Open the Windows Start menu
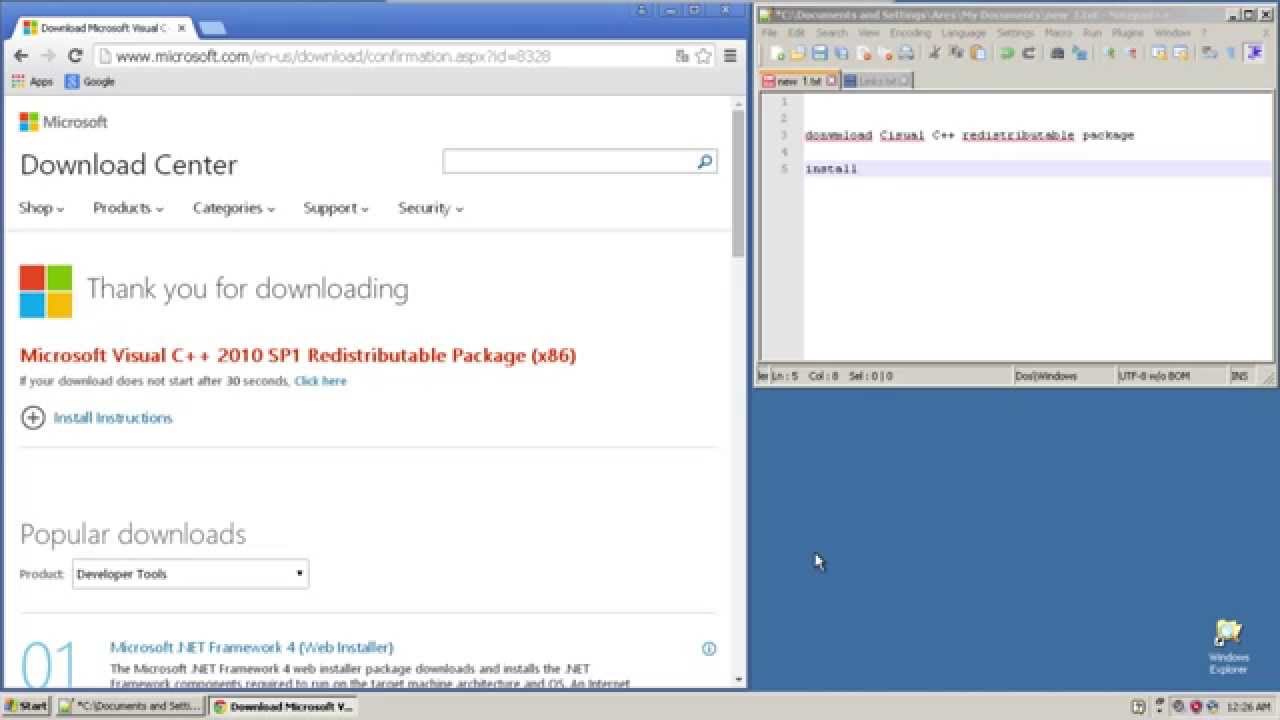 26,706
